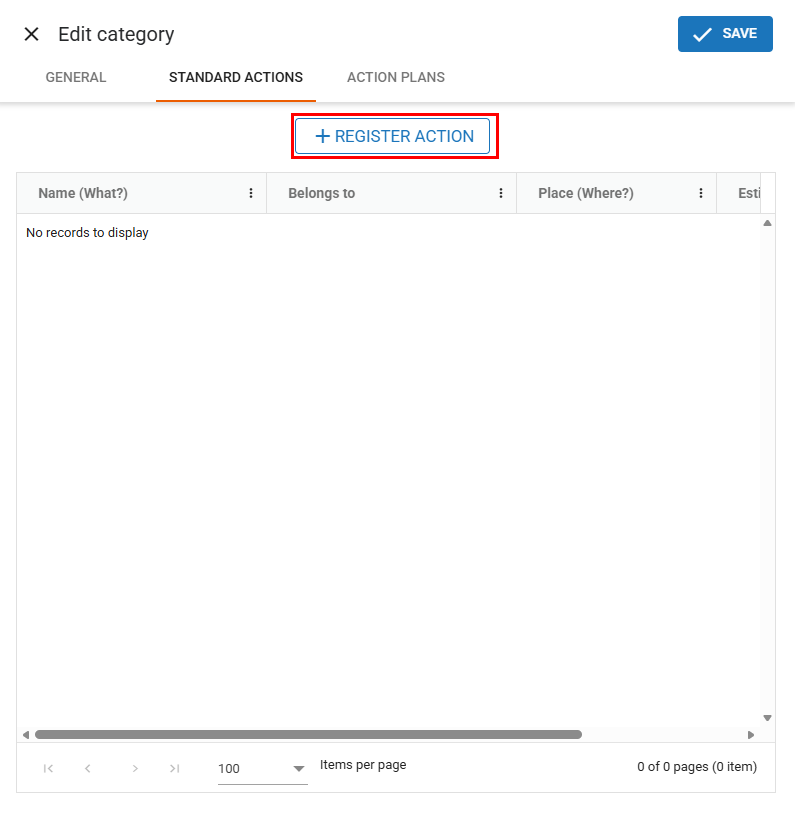Select the Standard Actions tab
This screenshot has width=795, height=819.
(x=236, y=77)
